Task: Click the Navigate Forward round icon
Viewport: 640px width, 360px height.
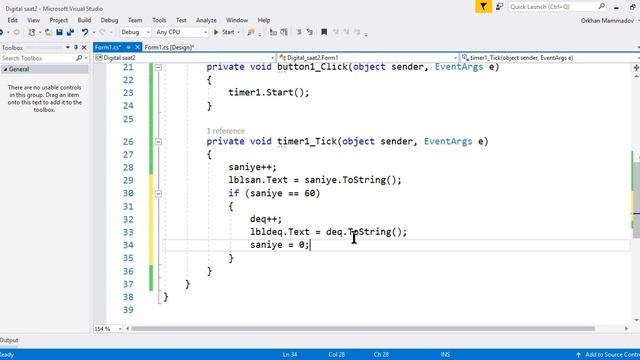Action: tap(16, 32)
